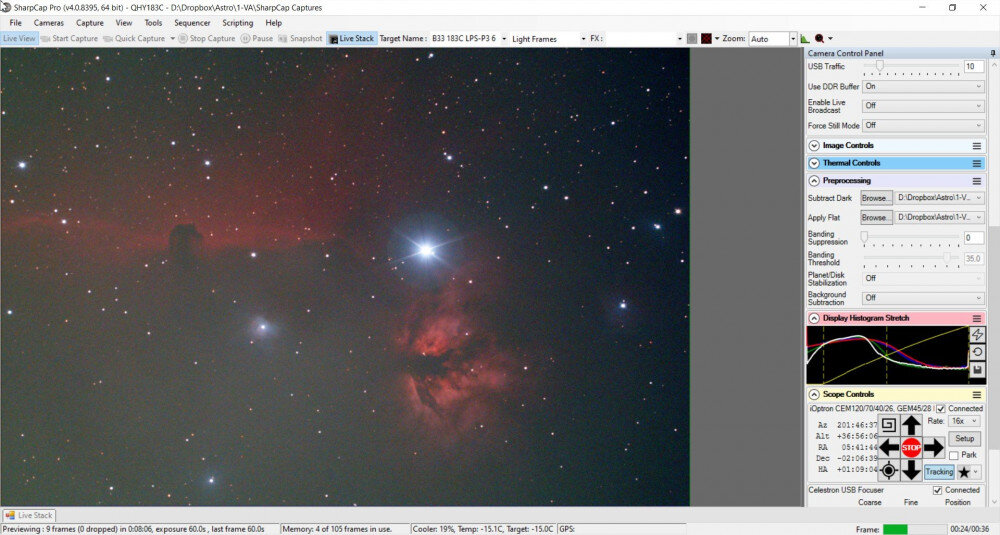Click the reset histogram stretch icon
Screen dimensions: 1000x535
977,352
